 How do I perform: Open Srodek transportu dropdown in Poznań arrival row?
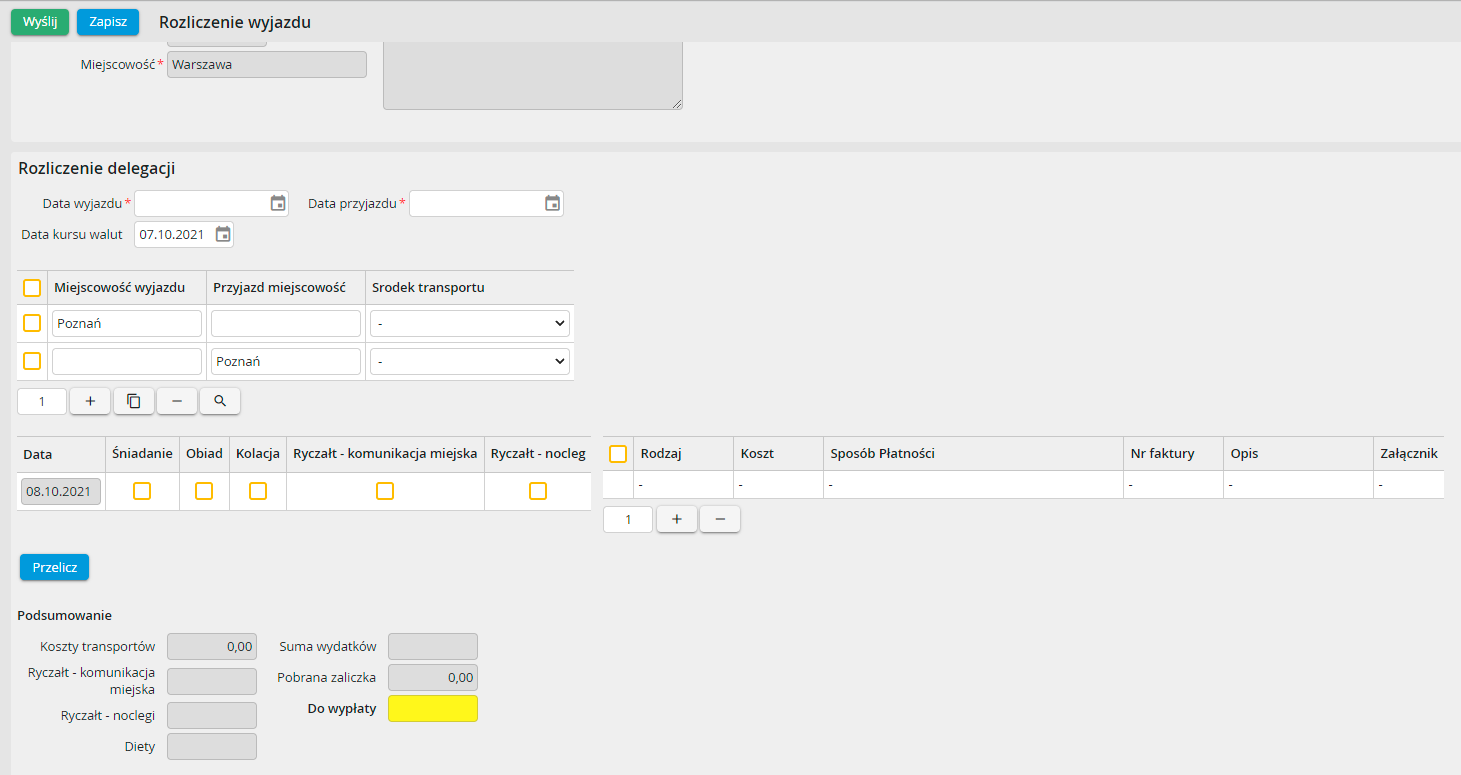(x=469, y=361)
